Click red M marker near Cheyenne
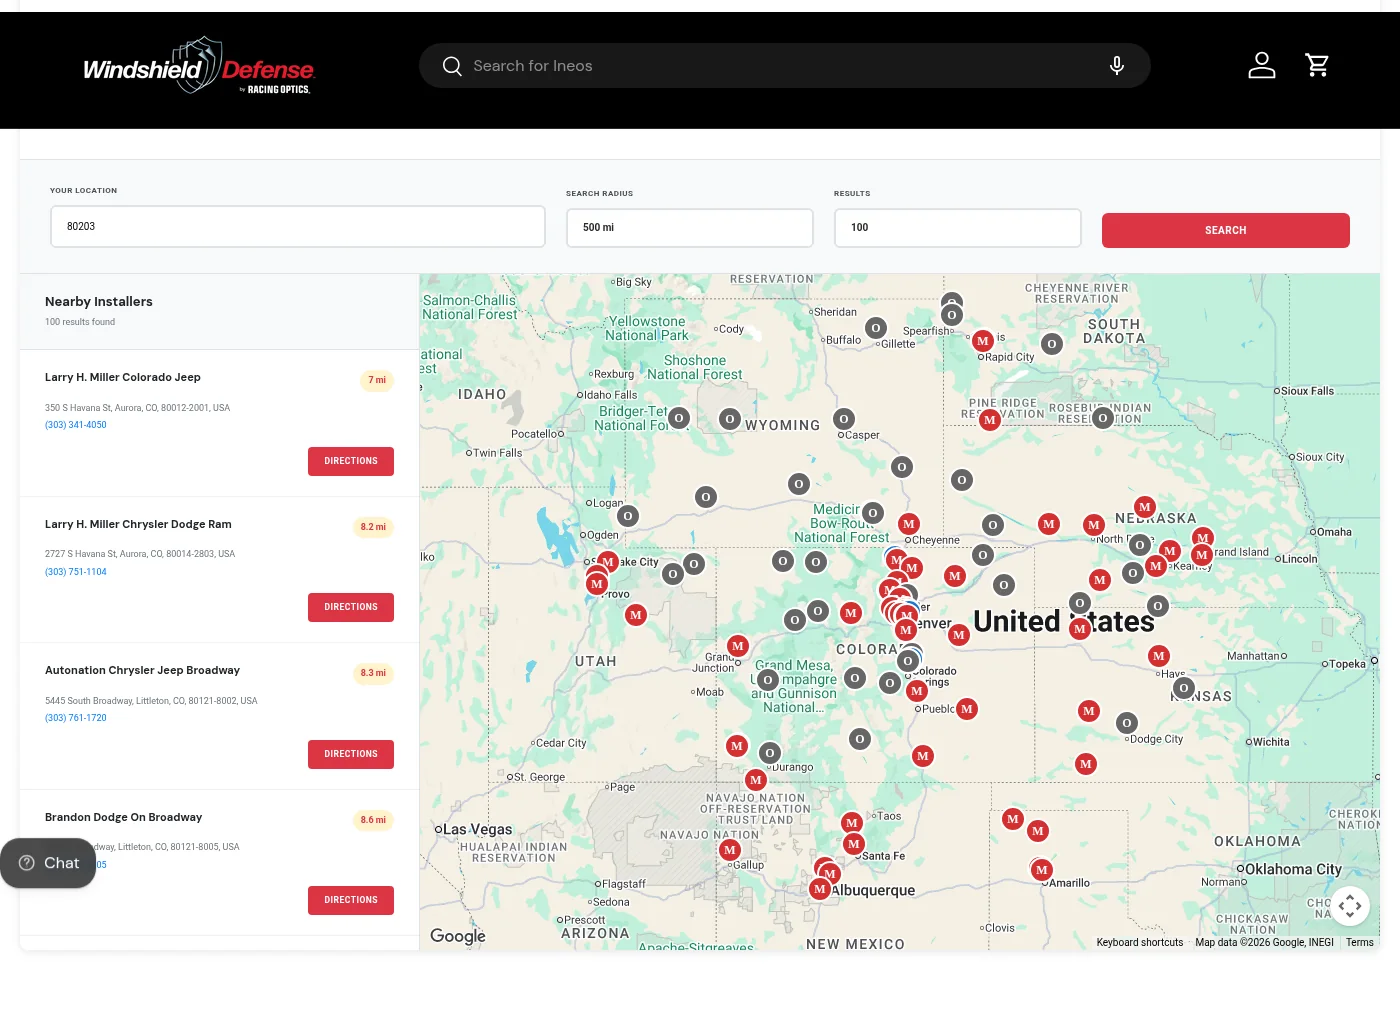Screen dimensions: 1400x1014 (x=908, y=524)
